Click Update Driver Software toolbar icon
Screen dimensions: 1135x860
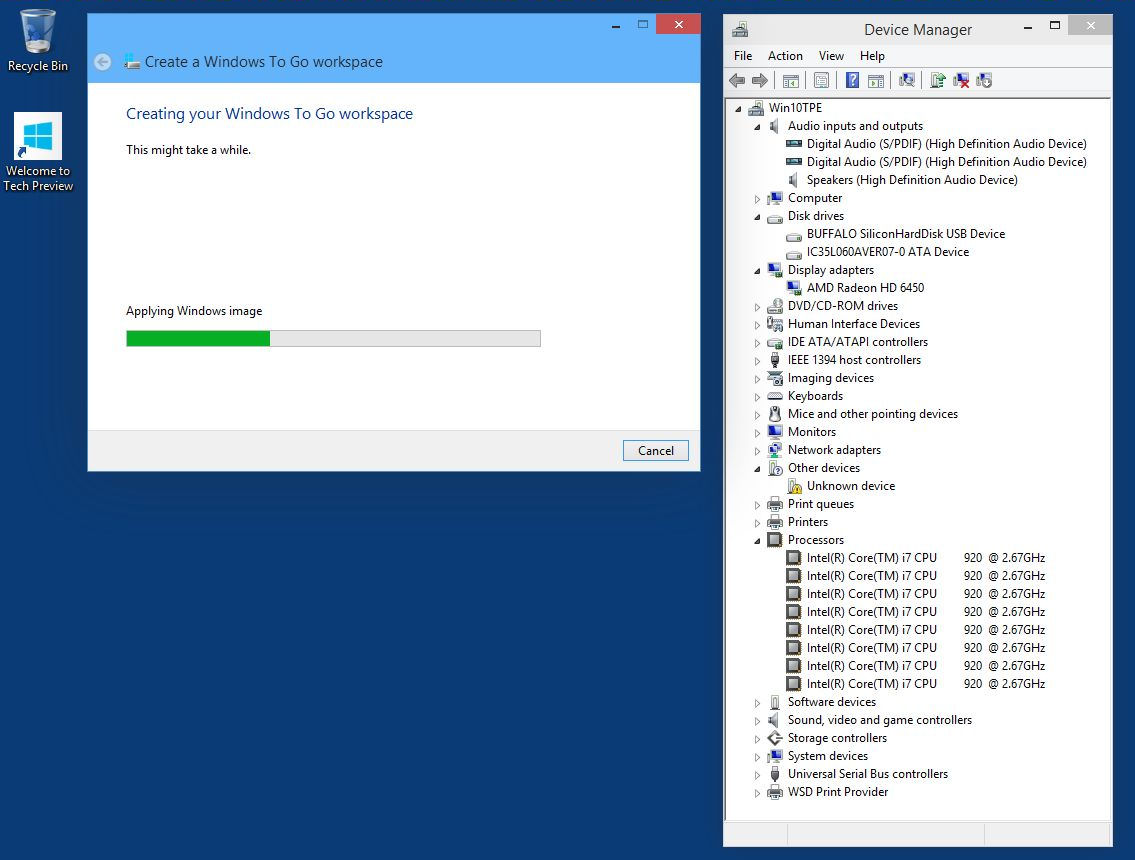[x=937, y=80]
